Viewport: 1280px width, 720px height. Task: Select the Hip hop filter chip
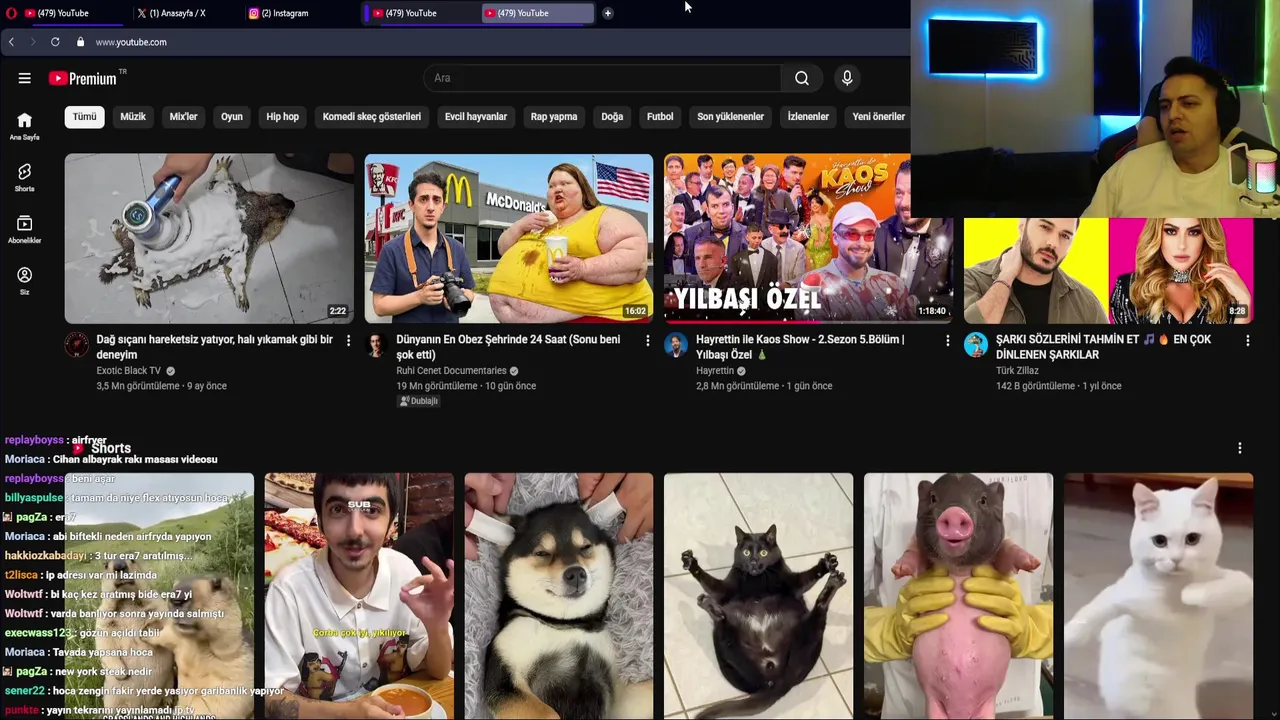pyautogui.click(x=283, y=117)
